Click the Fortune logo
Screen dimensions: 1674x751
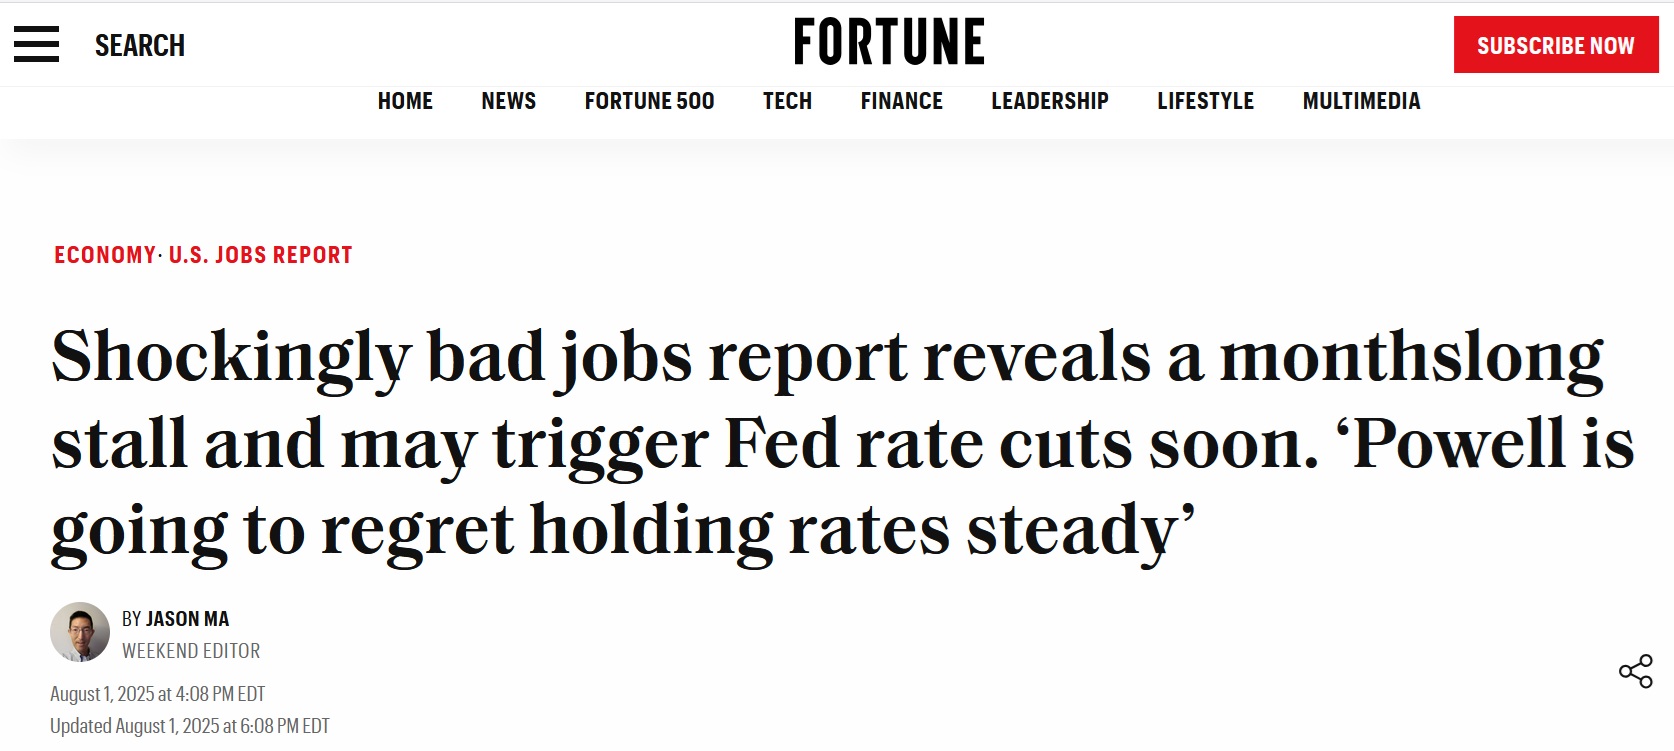point(889,42)
